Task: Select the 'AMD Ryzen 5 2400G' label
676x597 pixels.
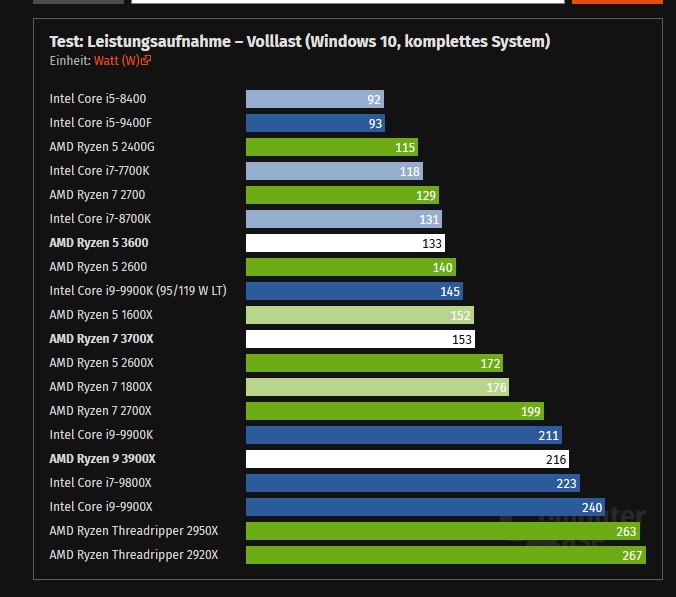Action: (102, 147)
